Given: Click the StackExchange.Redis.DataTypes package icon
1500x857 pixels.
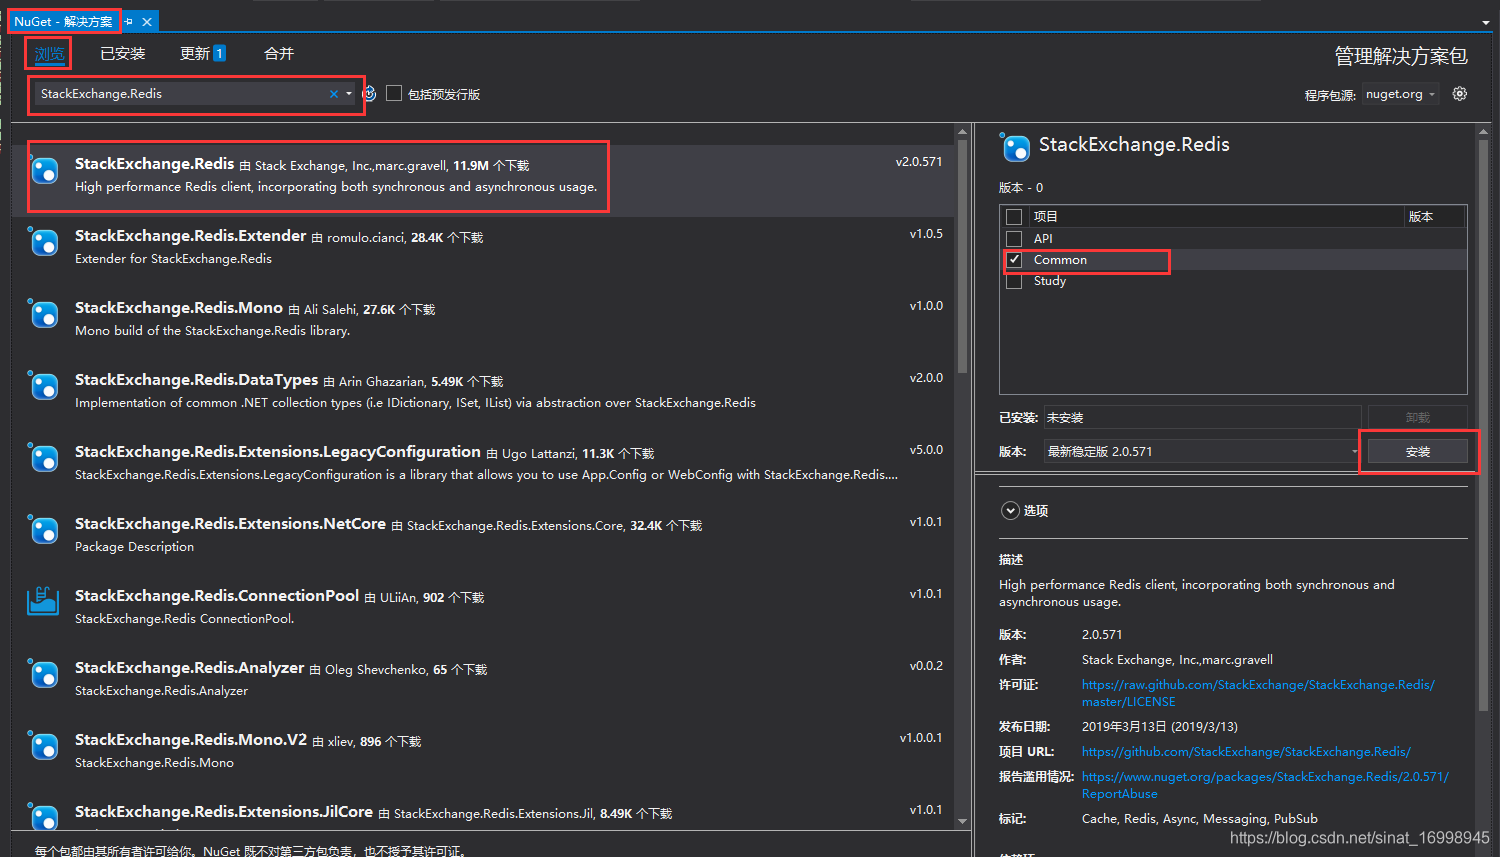Looking at the screenshot, I should tap(44, 386).
